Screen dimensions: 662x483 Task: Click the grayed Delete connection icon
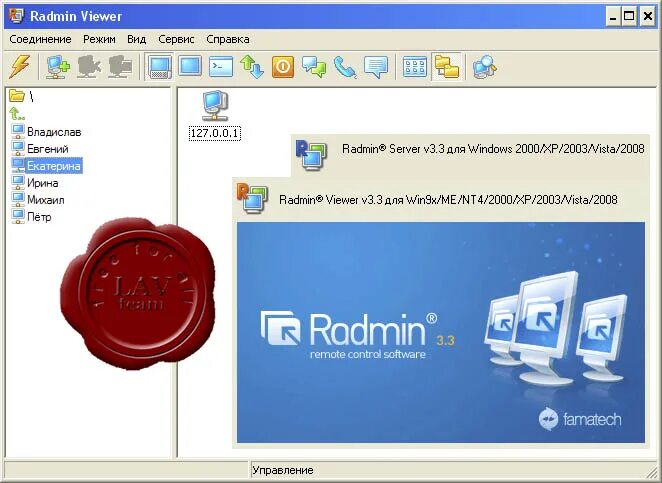pyautogui.click(x=89, y=67)
